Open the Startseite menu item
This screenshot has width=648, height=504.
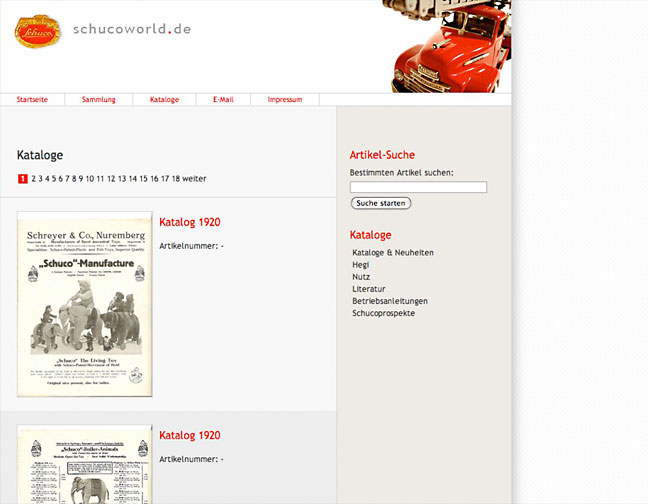[x=32, y=100]
